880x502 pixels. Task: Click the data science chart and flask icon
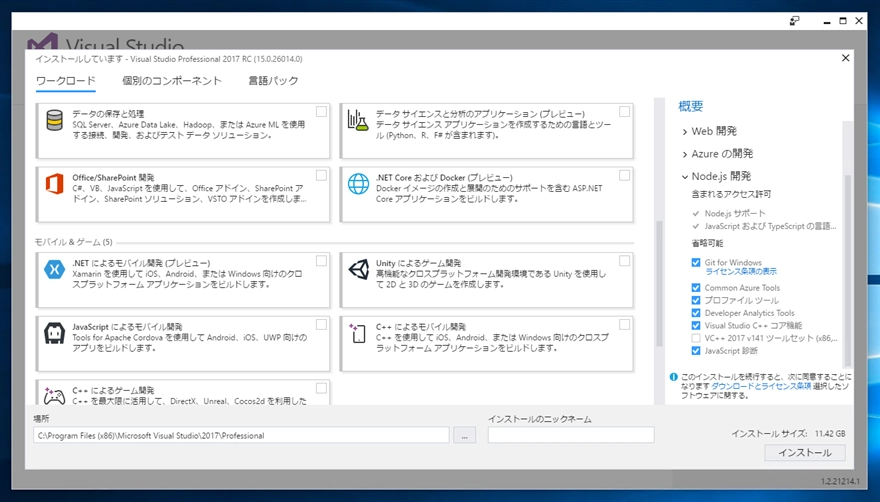coord(358,120)
